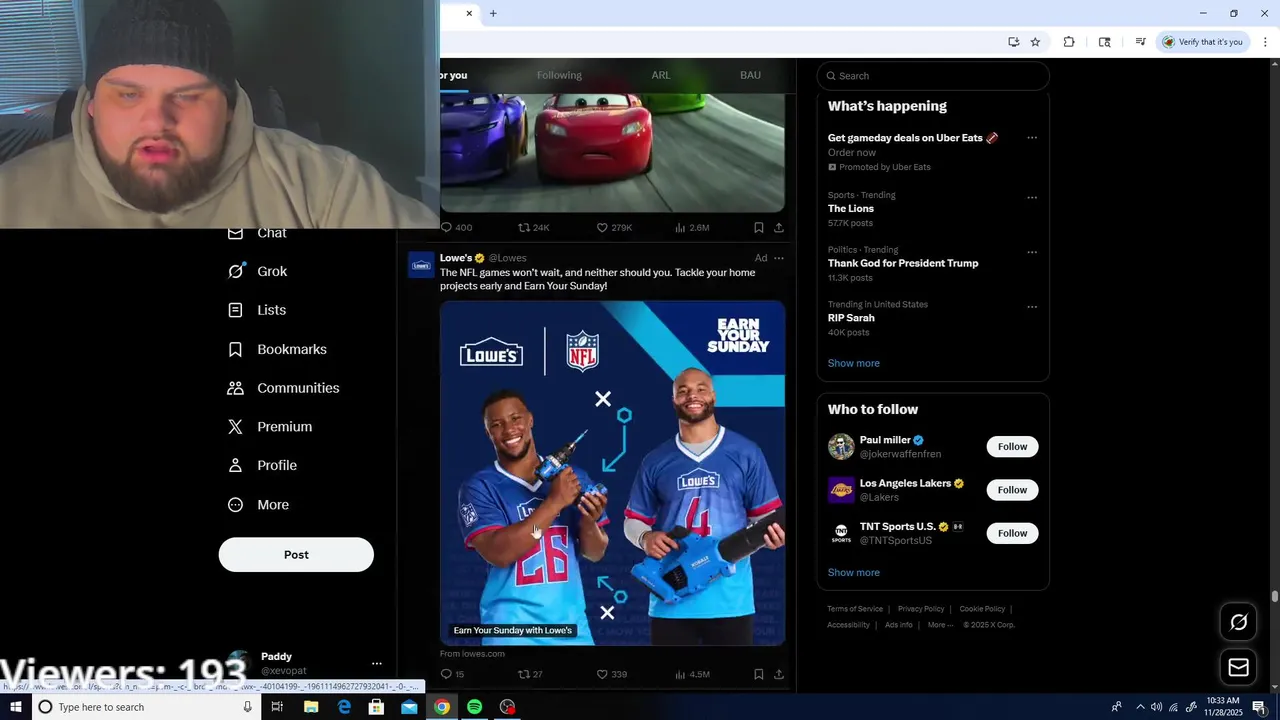The height and width of the screenshot is (720, 1280).
Task: Open options for Thank God for President Trump trend
Action: (1032, 252)
